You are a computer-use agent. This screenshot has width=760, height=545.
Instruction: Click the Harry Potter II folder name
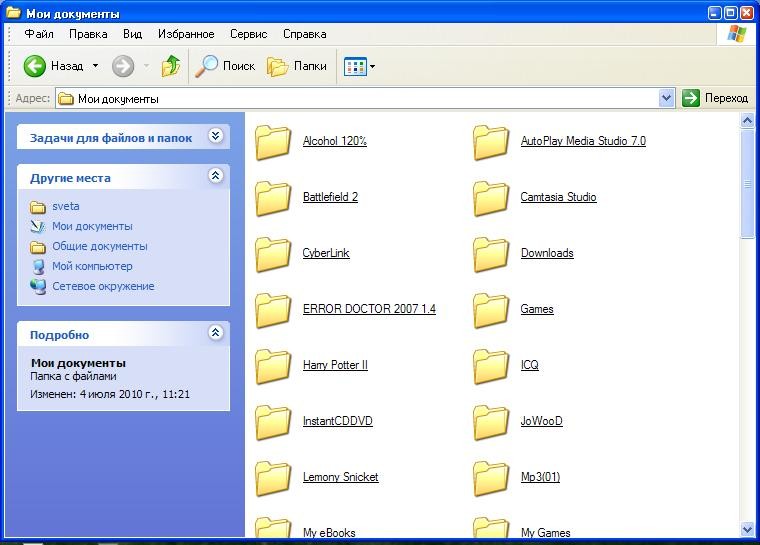pos(335,365)
